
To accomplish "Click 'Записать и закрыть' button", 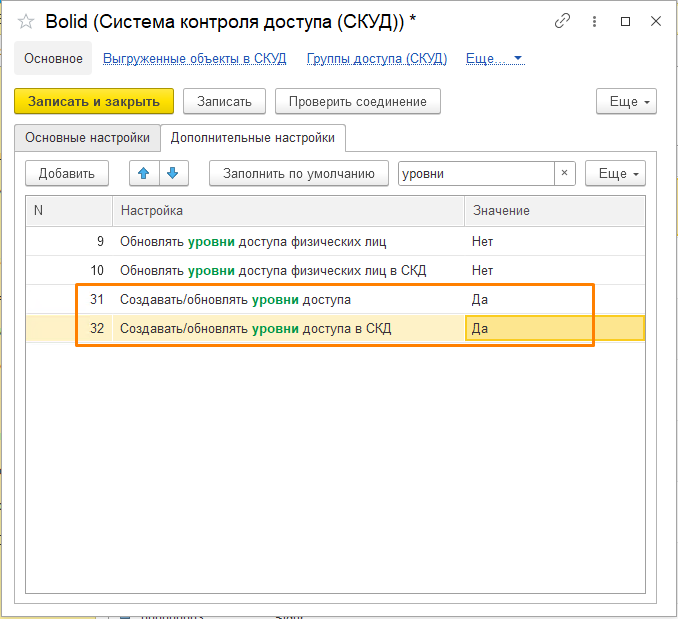I will 94,101.
